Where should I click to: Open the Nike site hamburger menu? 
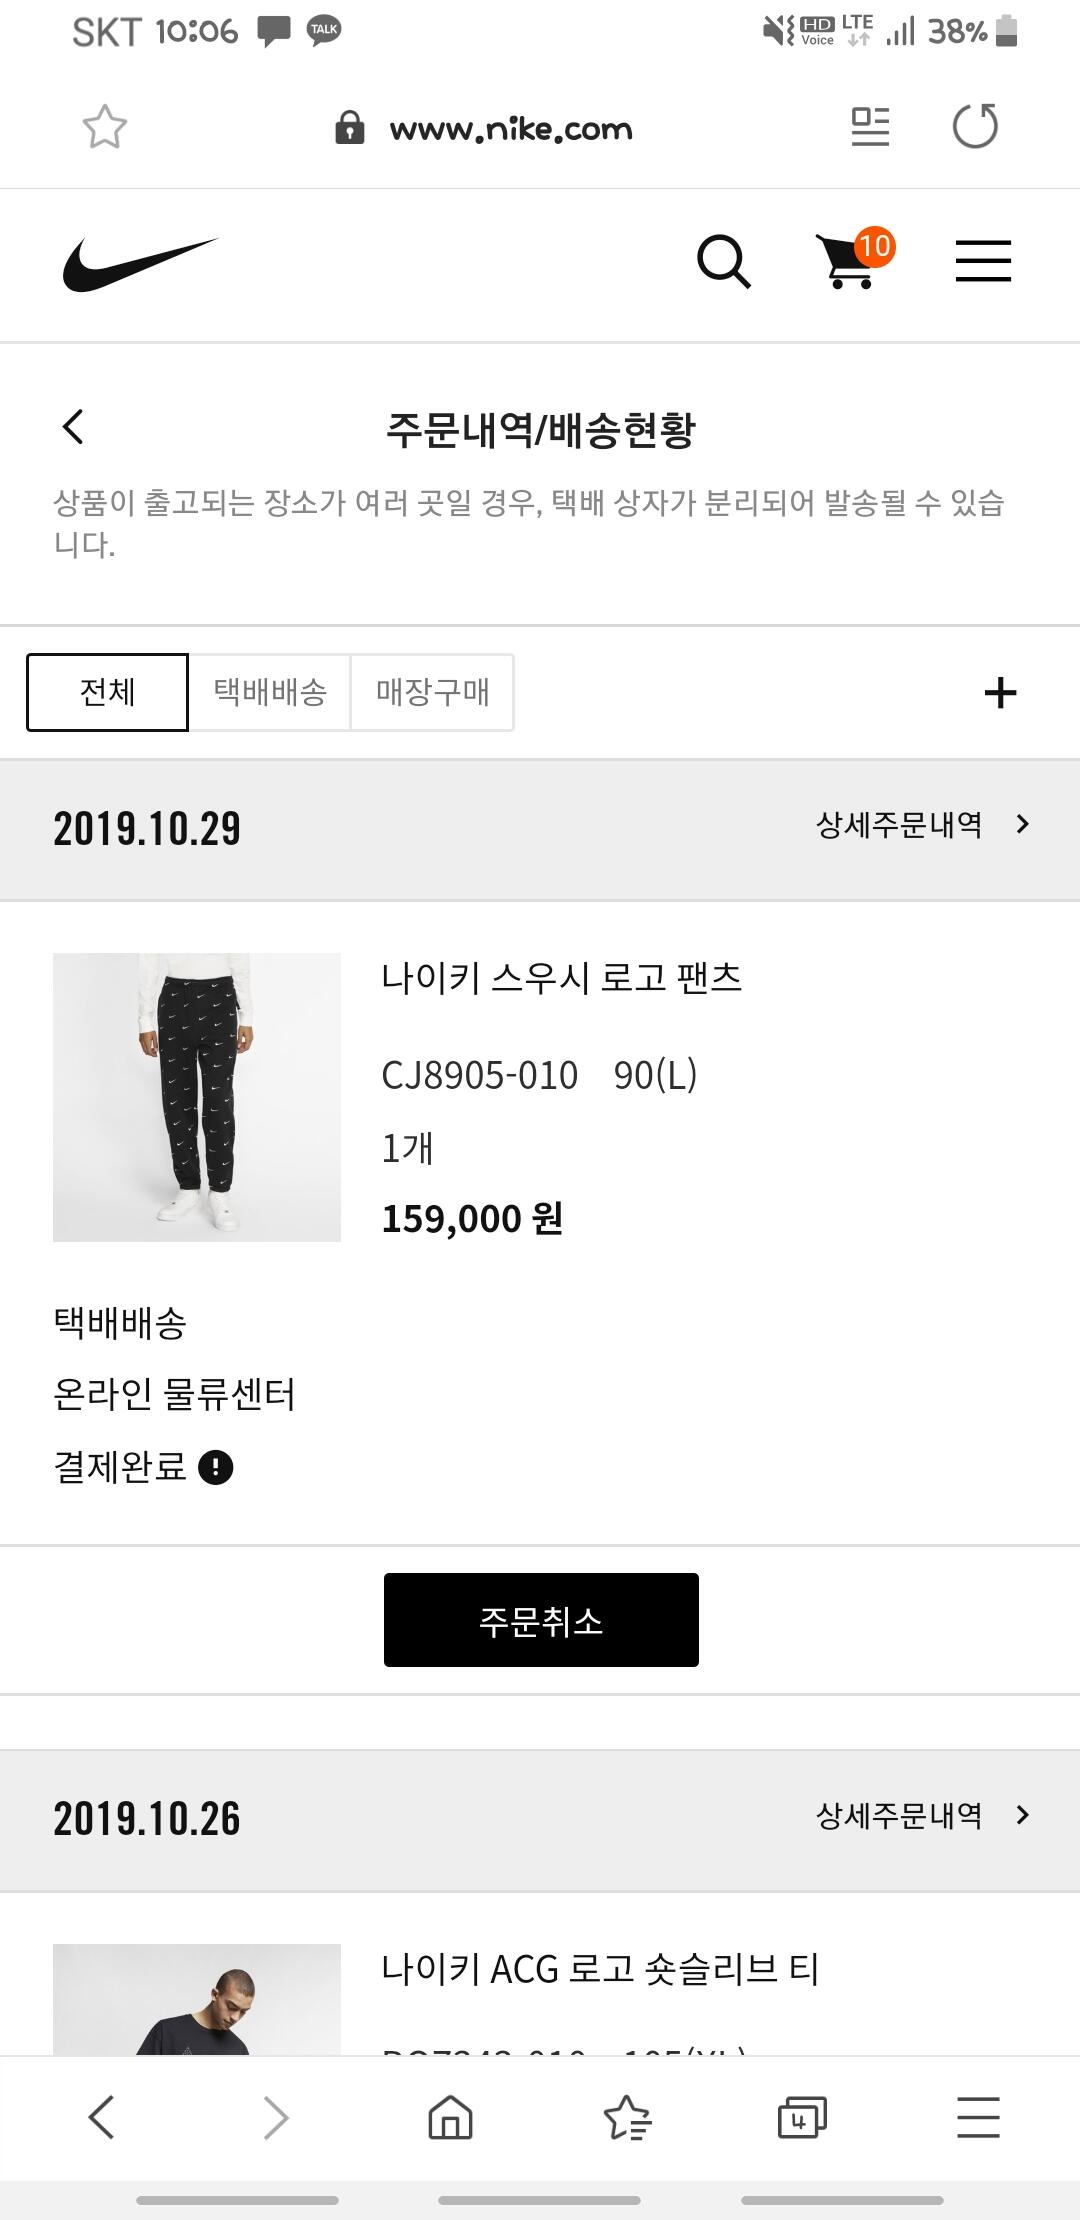click(x=983, y=261)
